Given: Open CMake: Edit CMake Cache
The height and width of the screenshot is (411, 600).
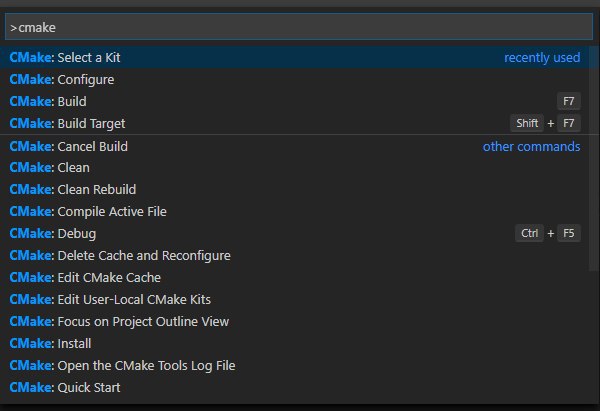Looking at the screenshot, I should tap(295, 277).
